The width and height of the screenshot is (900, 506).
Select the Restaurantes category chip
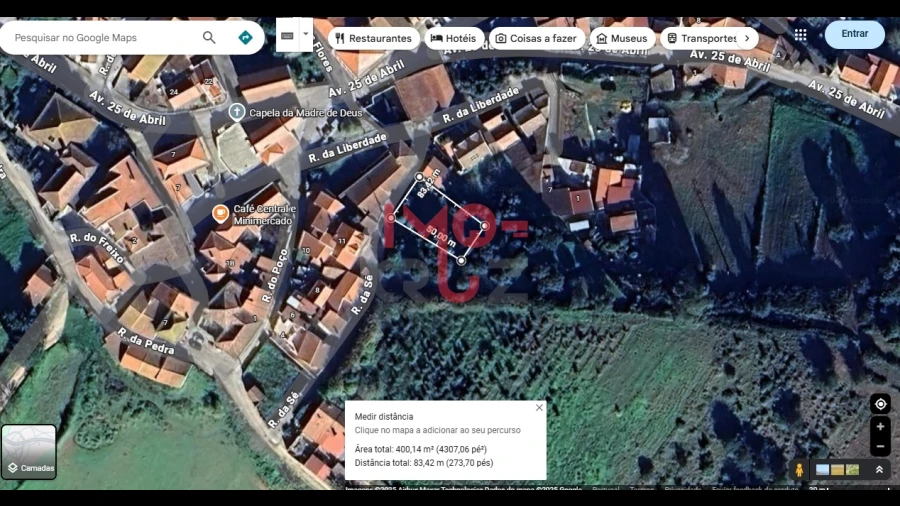(372, 38)
